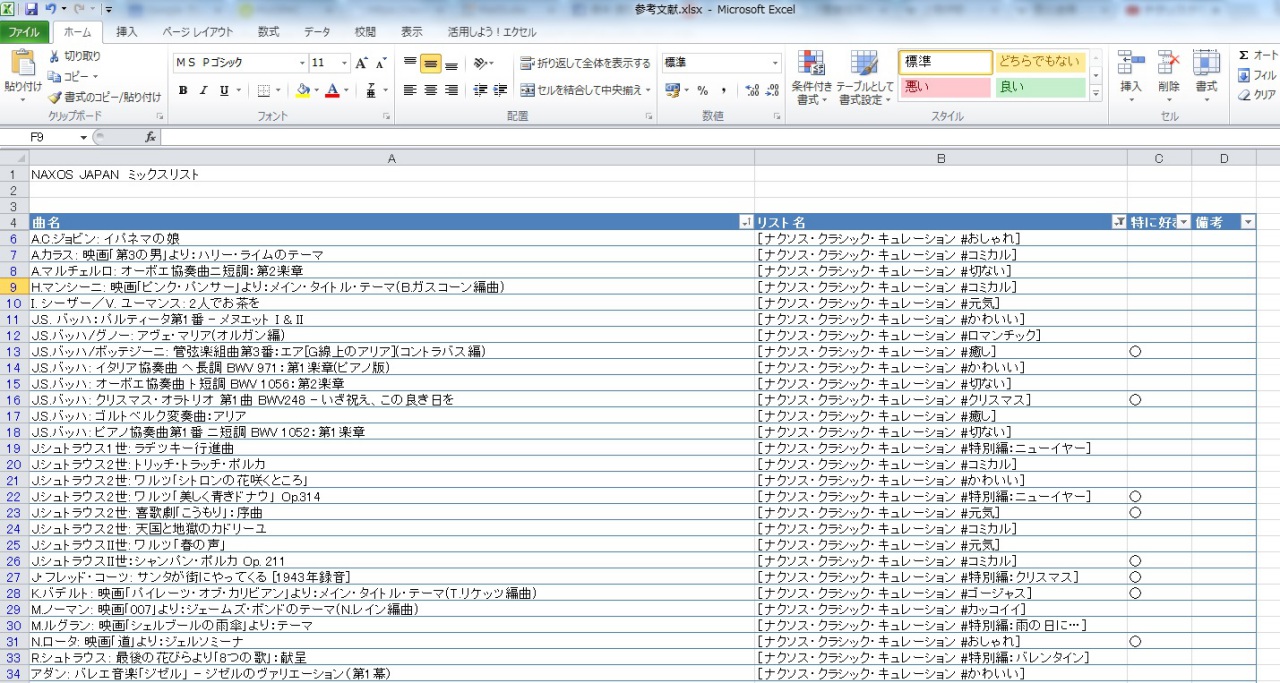The image size is (1280, 683).
Task: Click the コピー copy button
Action: point(74,76)
